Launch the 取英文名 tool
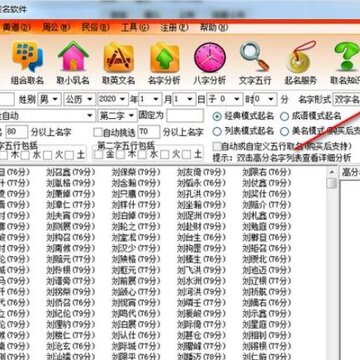Image resolution: width=360 pixels, height=360 pixels. [119, 63]
